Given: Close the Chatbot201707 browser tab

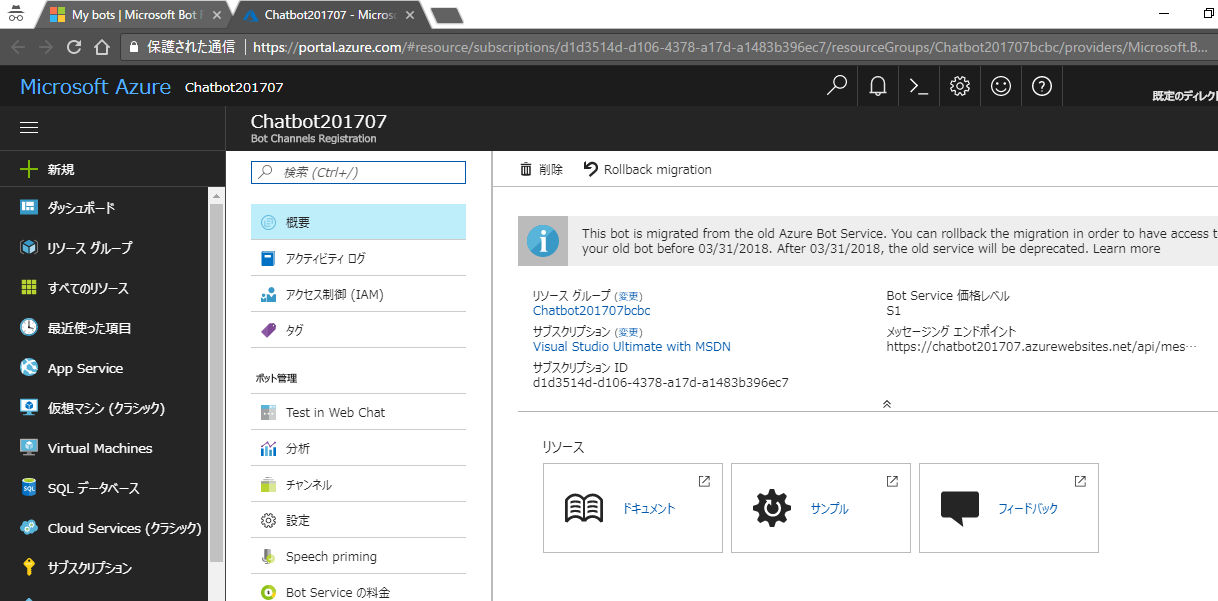Looking at the screenshot, I should (x=410, y=15).
